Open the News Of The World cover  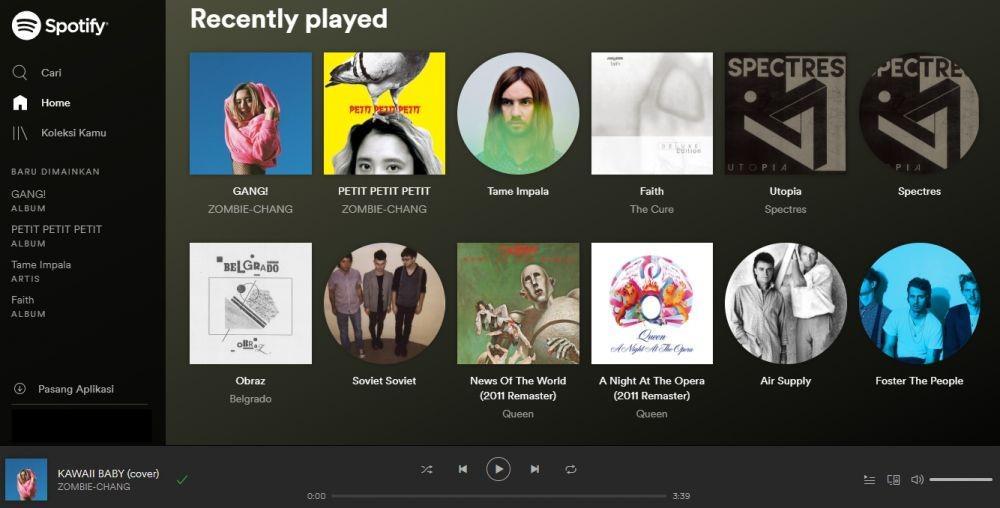click(518, 303)
